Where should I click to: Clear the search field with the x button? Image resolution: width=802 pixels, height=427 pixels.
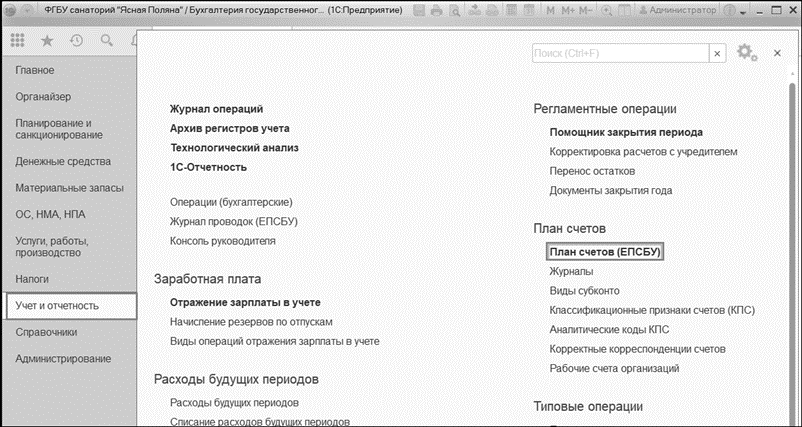pos(717,53)
